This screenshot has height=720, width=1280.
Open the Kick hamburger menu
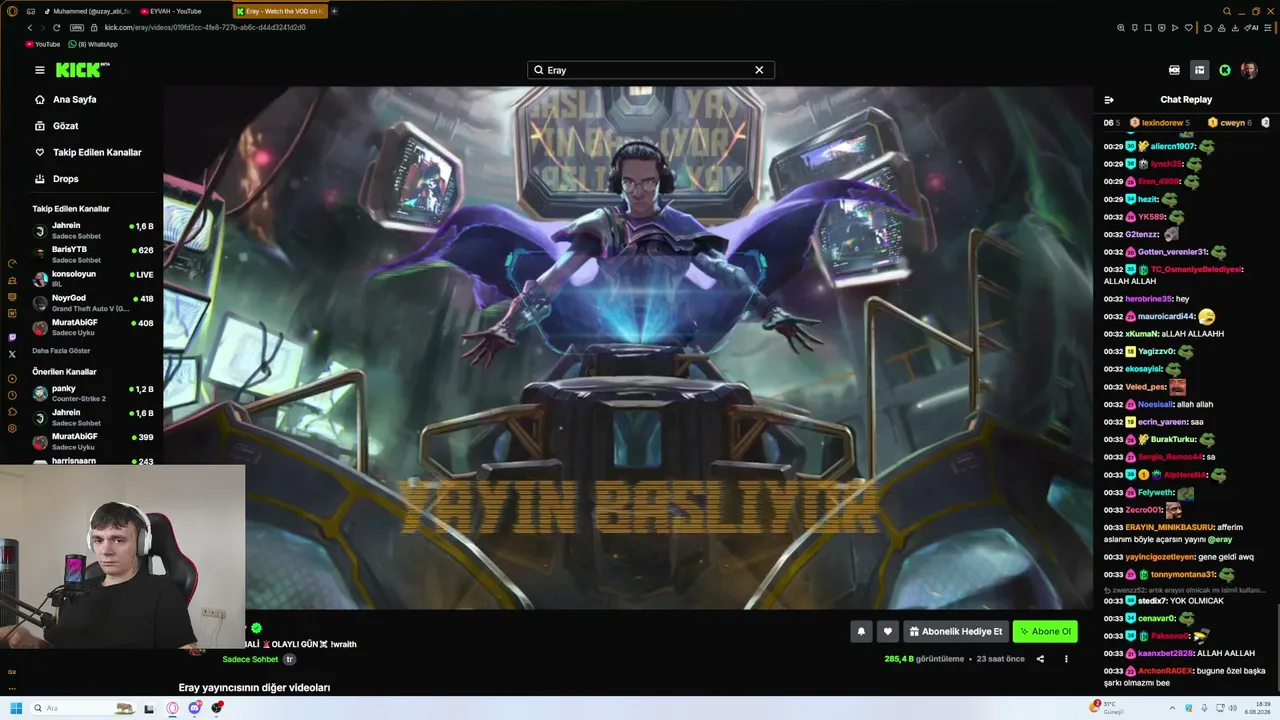pyautogui.click(x=40, y=70)
